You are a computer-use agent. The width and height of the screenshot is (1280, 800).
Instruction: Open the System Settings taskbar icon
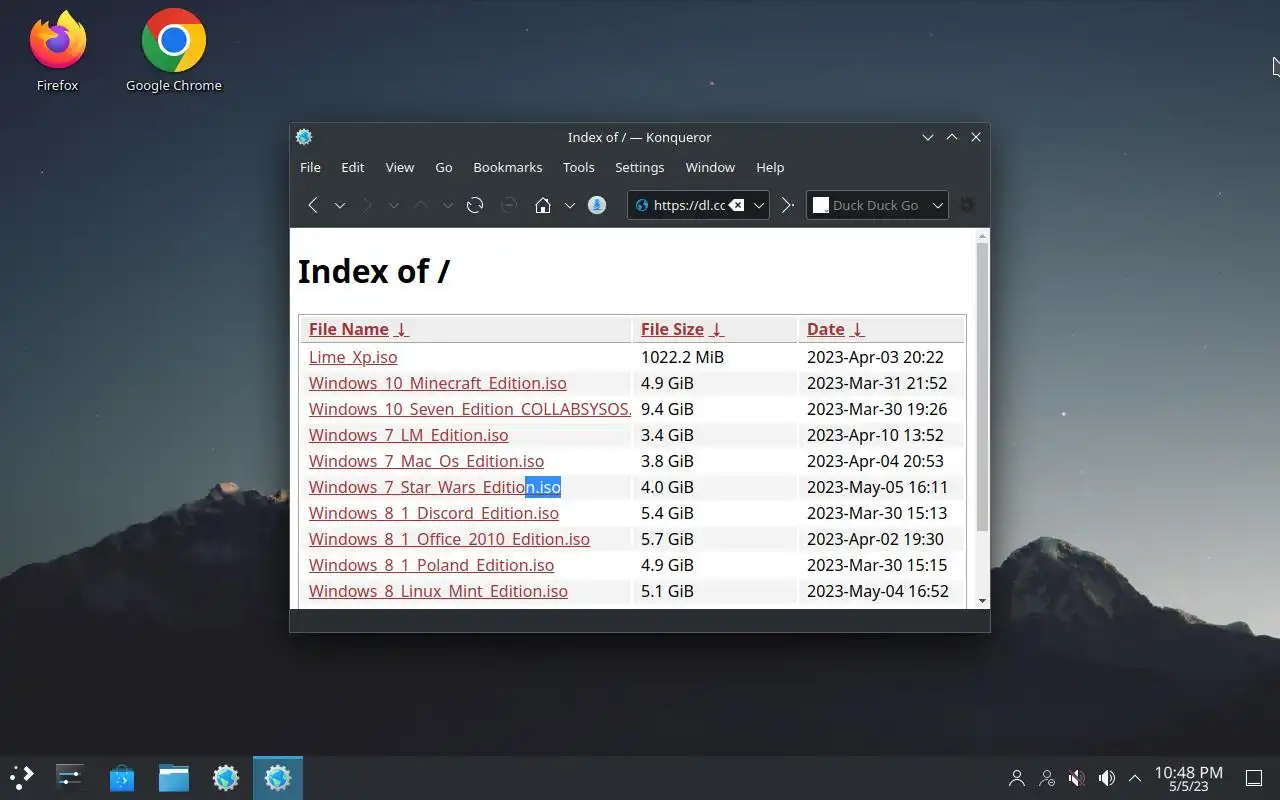(x=70, y=777)
